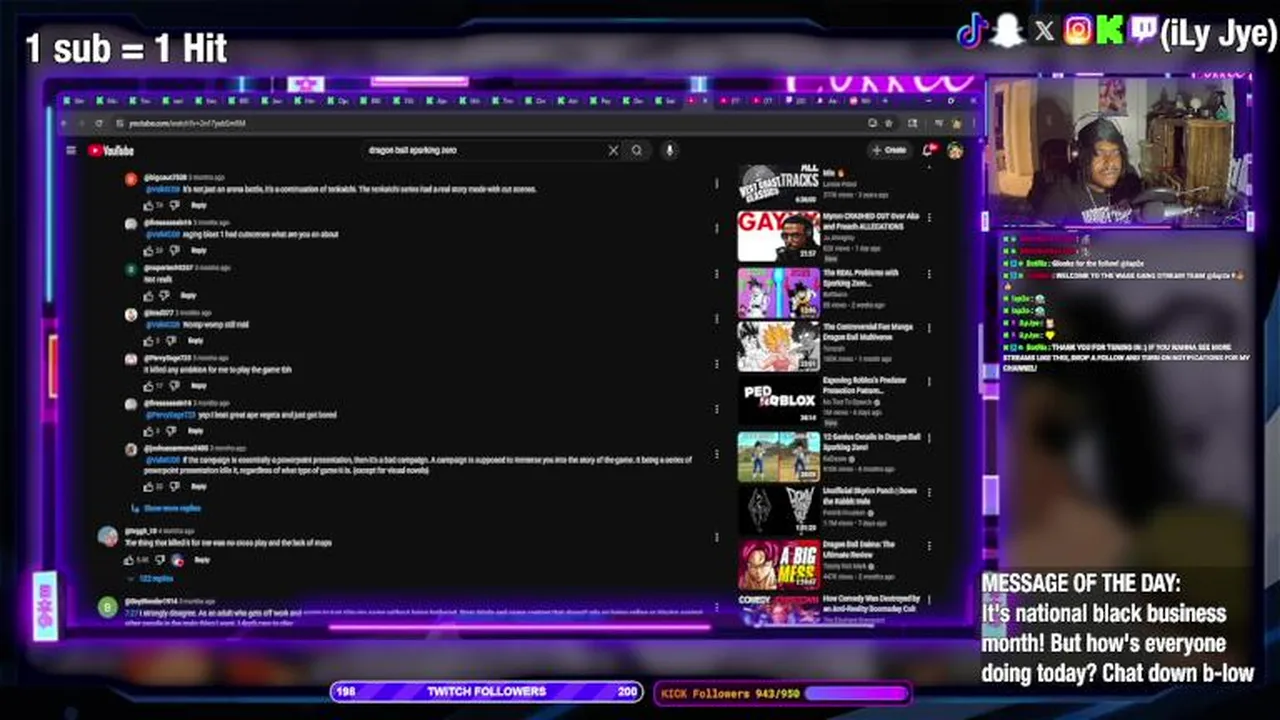
Task: Click the YouTube search input field
Action: (485, 150)
